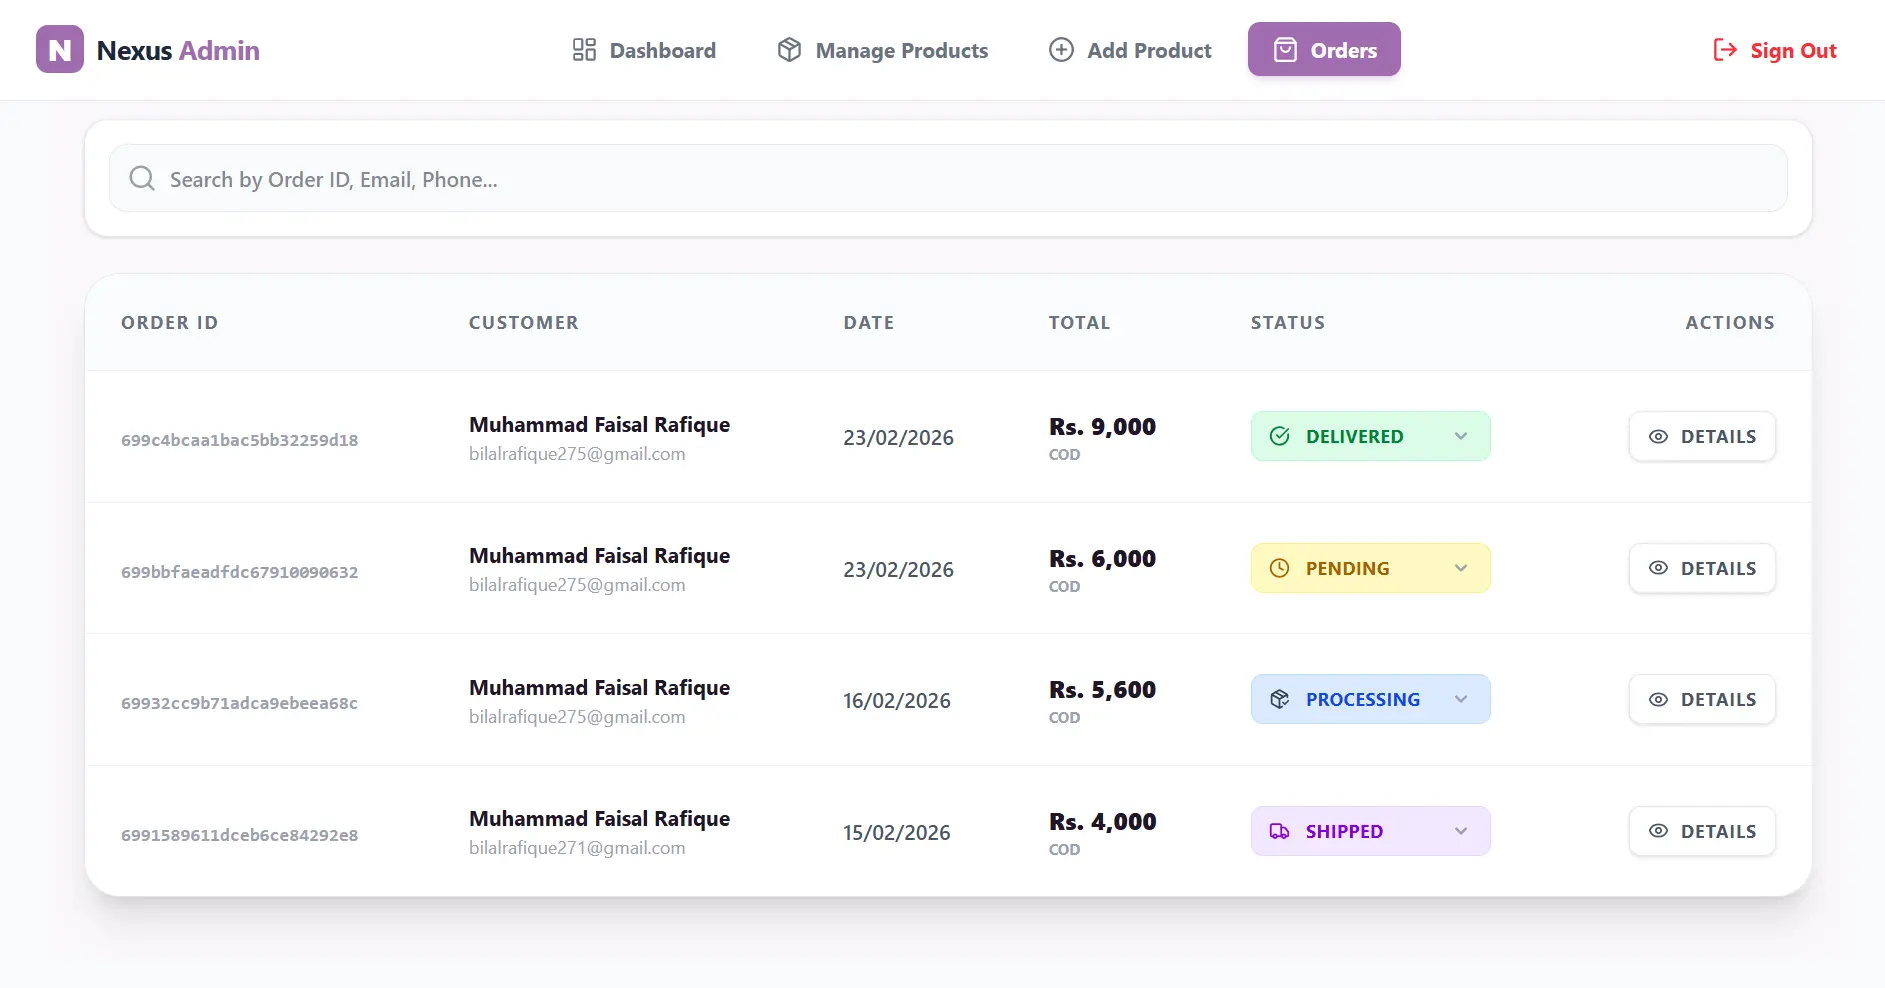This screenshot has height=988, width=1885.
Task: Click the truck icon on the SHIPPED badge
Action: tap(1280, 830)
